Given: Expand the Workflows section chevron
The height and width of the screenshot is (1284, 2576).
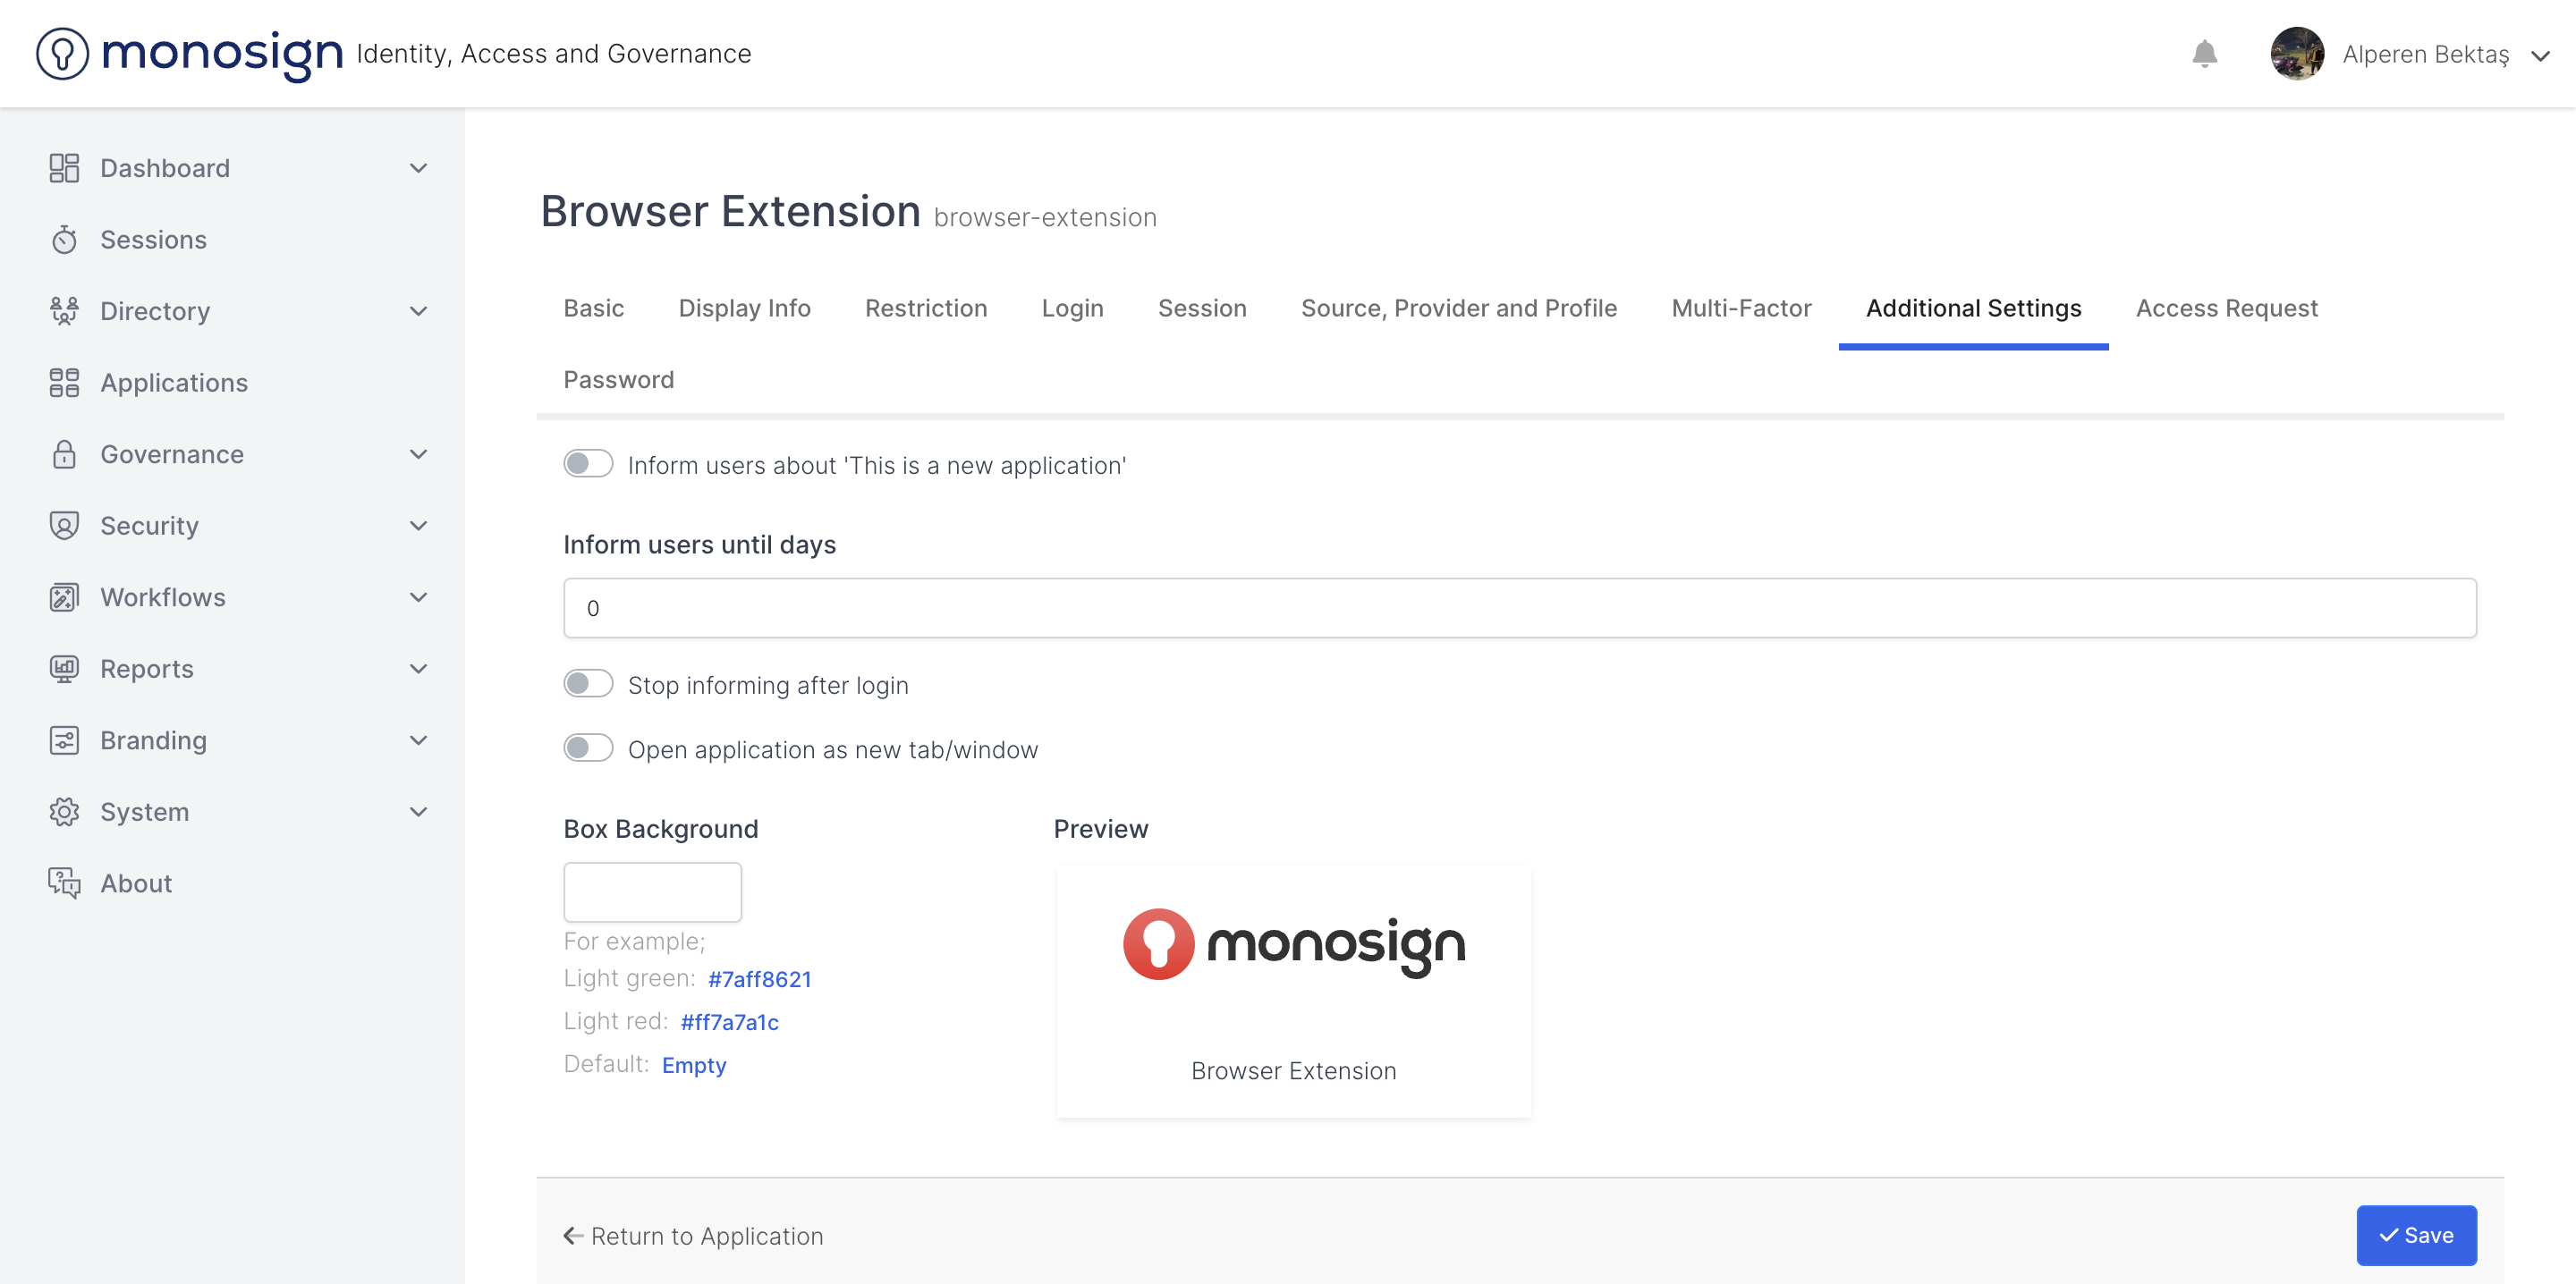Looking at the screenshot, I should coord(419,597).
